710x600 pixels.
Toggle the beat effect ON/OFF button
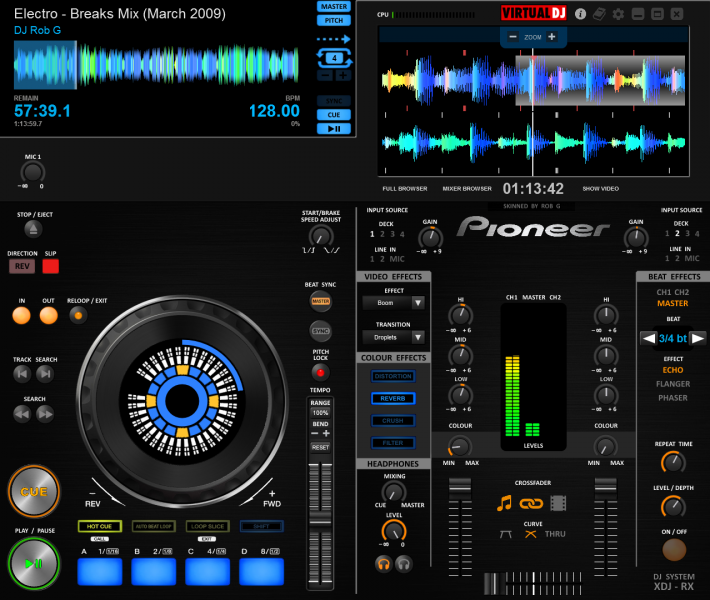674,550
